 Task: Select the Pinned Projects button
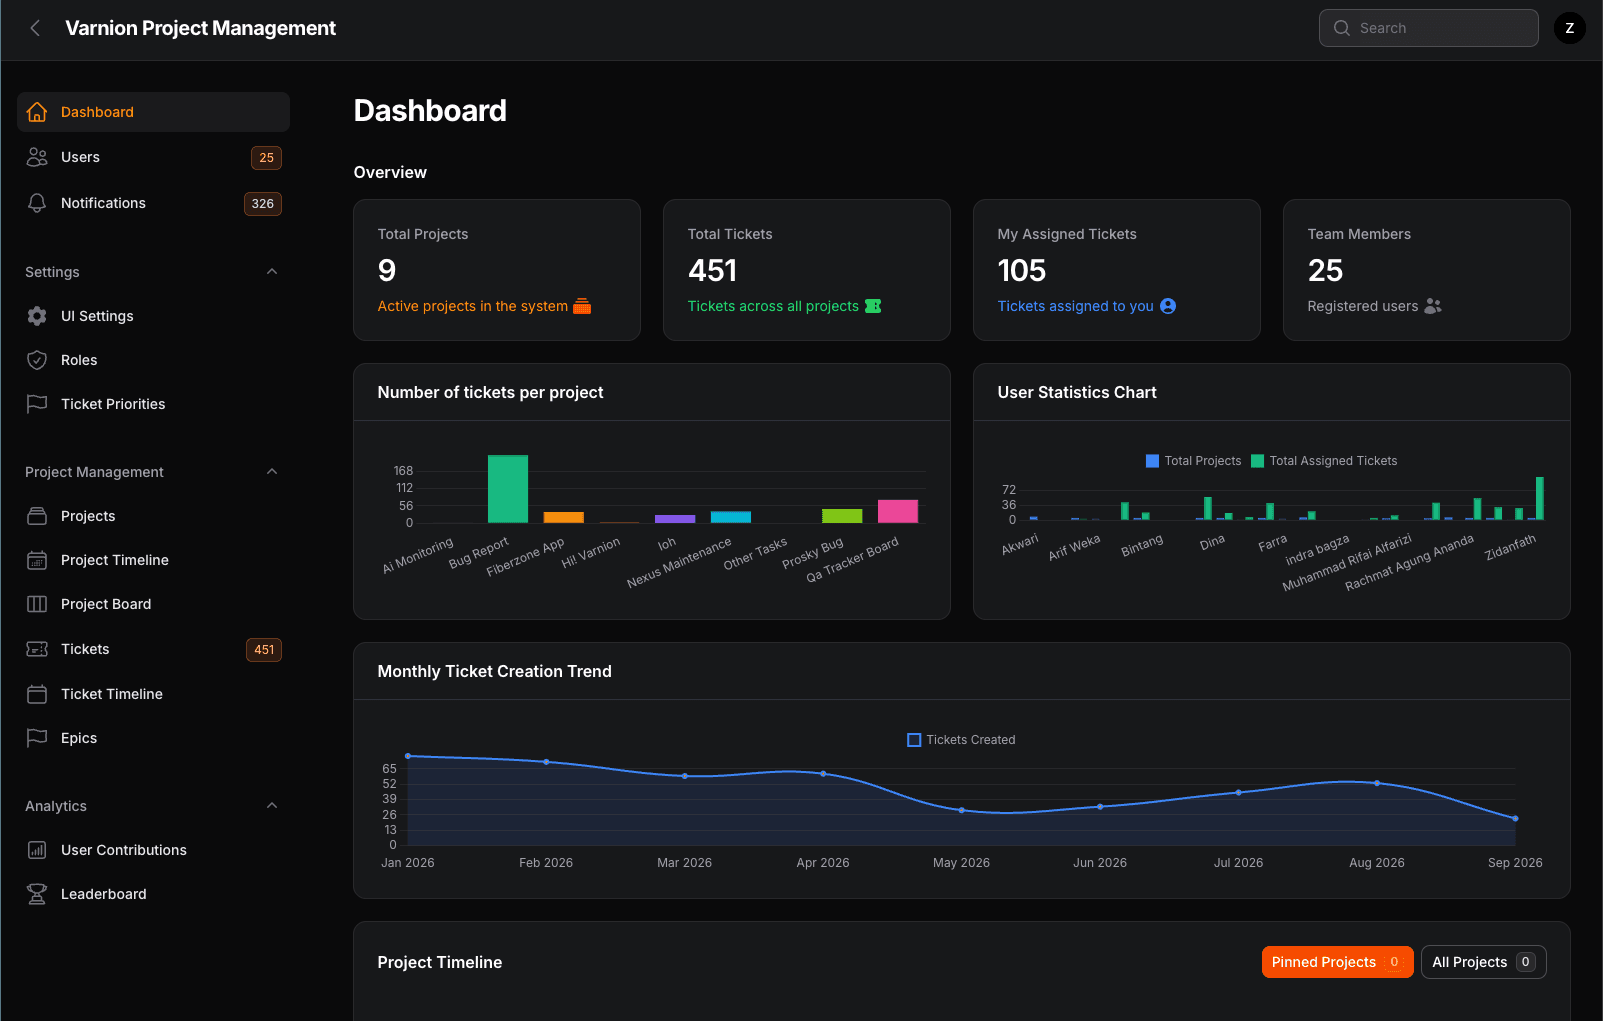[x=1337, y=962]
